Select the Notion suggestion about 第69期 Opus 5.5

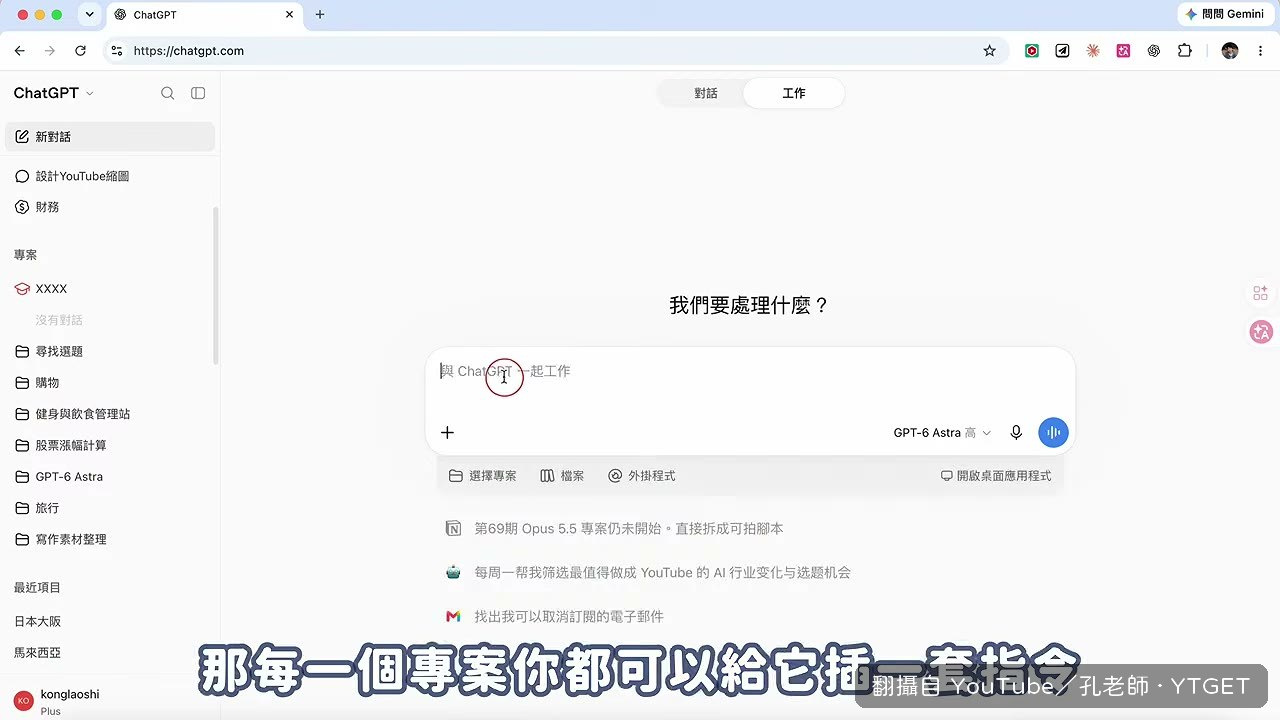[614, 529]
